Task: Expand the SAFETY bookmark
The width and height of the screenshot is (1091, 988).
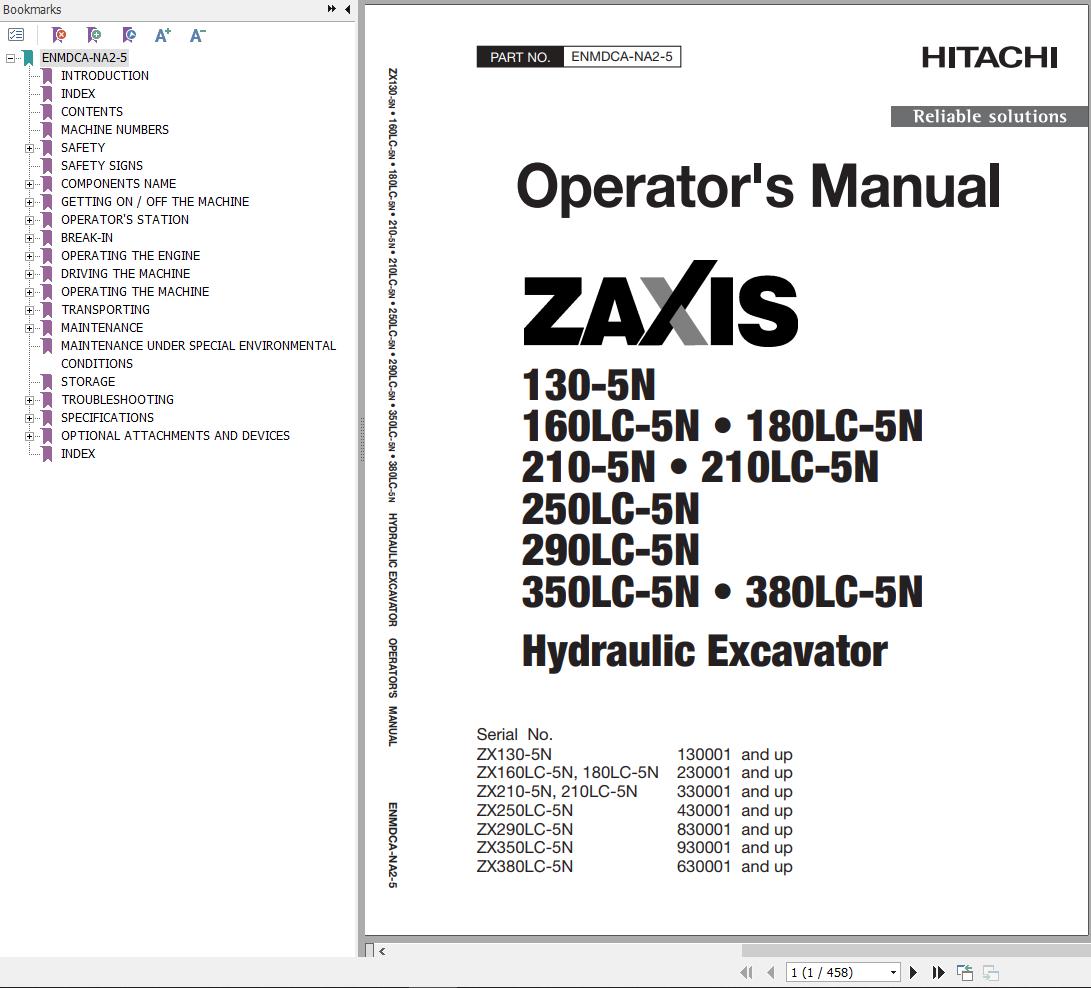Action: coord(29,148)
